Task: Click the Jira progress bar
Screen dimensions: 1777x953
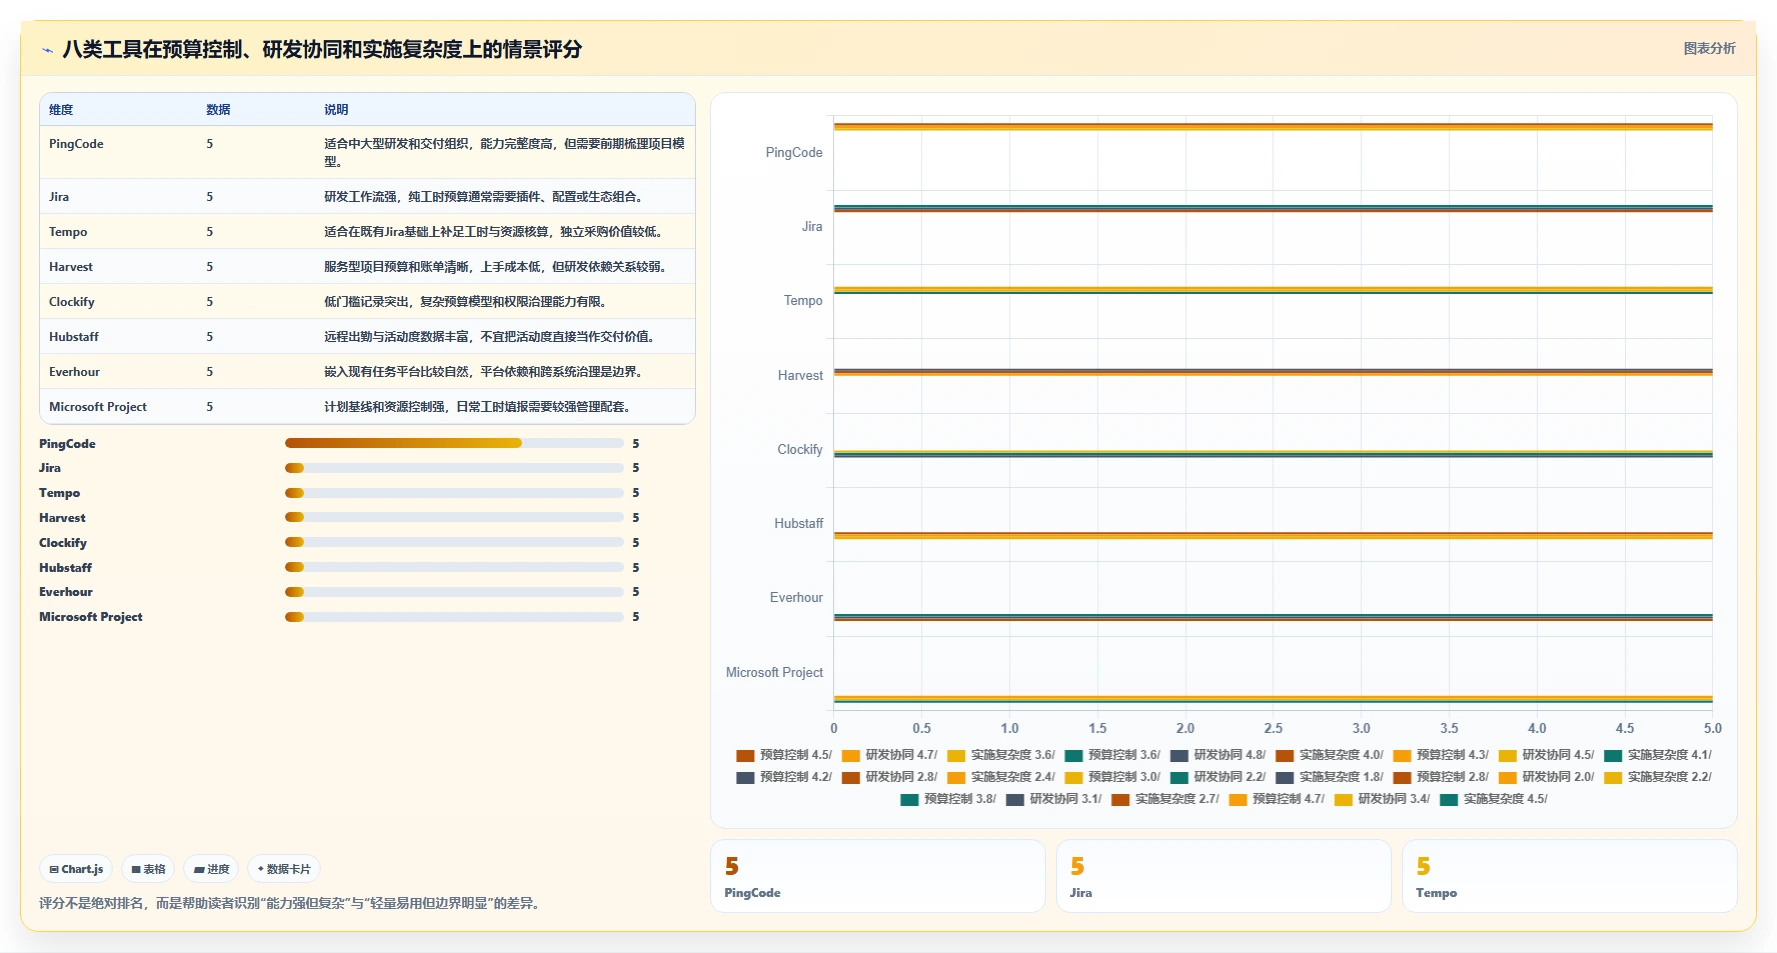Action: click(x=454, y=468)
